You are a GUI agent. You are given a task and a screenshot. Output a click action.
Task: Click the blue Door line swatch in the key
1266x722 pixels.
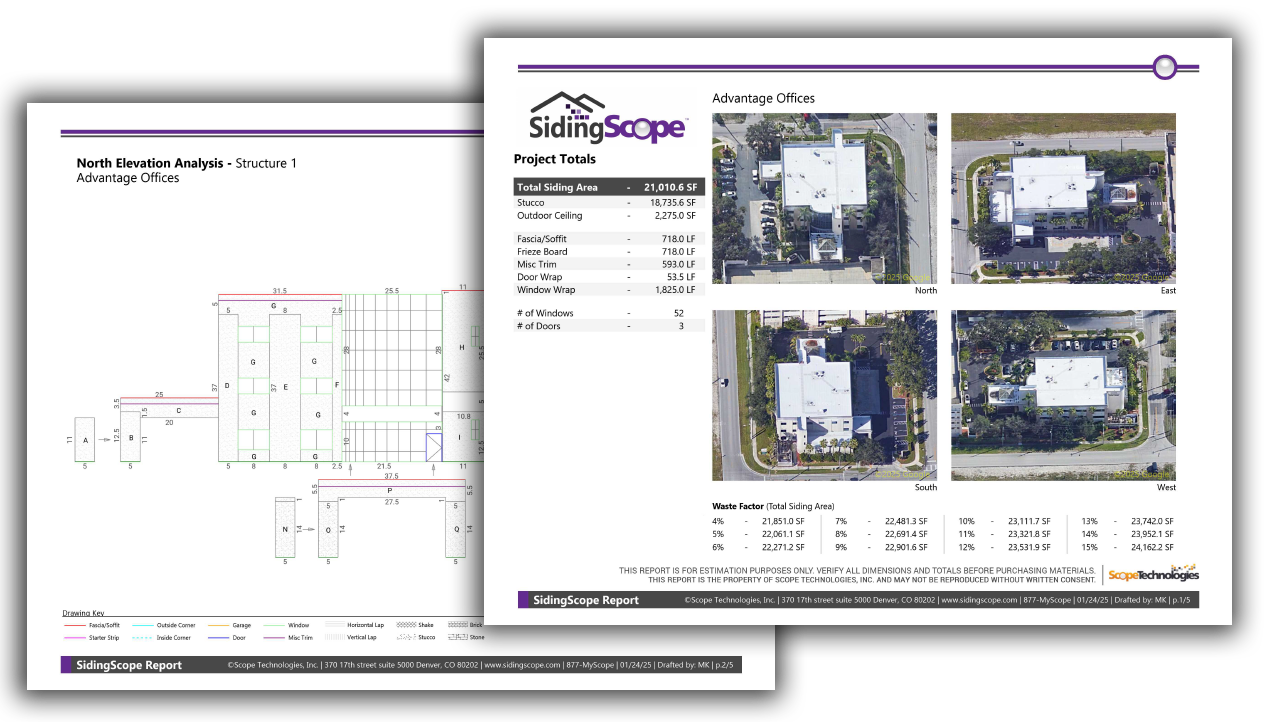(218, 637)
